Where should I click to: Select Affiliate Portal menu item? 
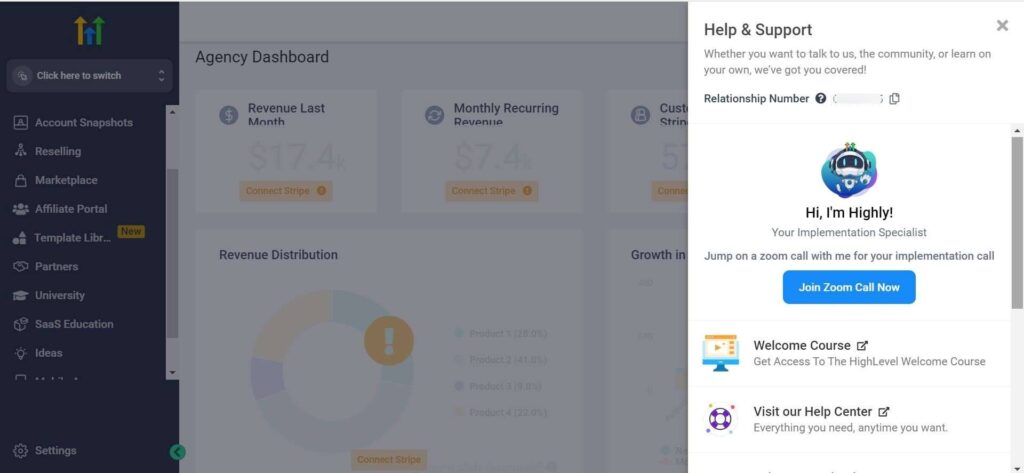pos(71,209)
